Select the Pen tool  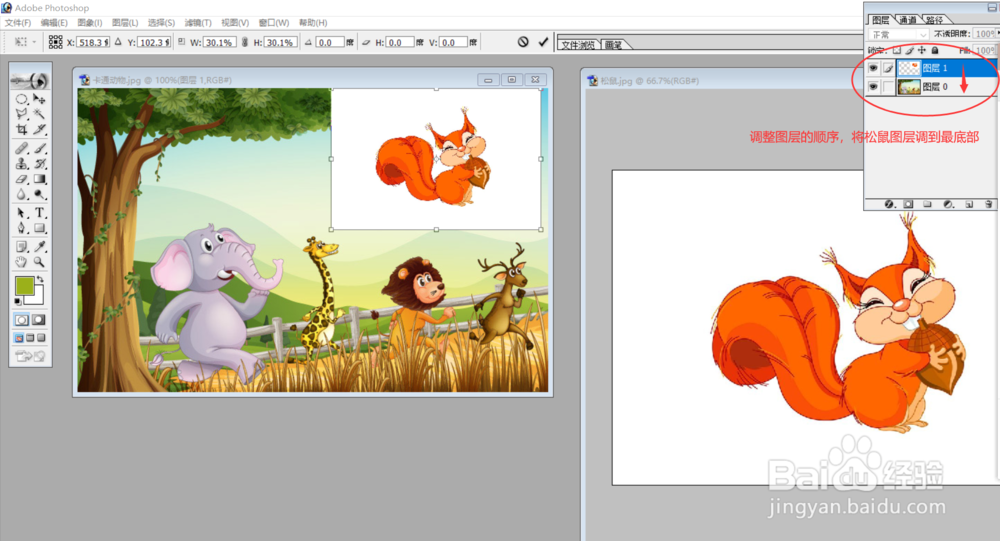[x=22, y=228]
